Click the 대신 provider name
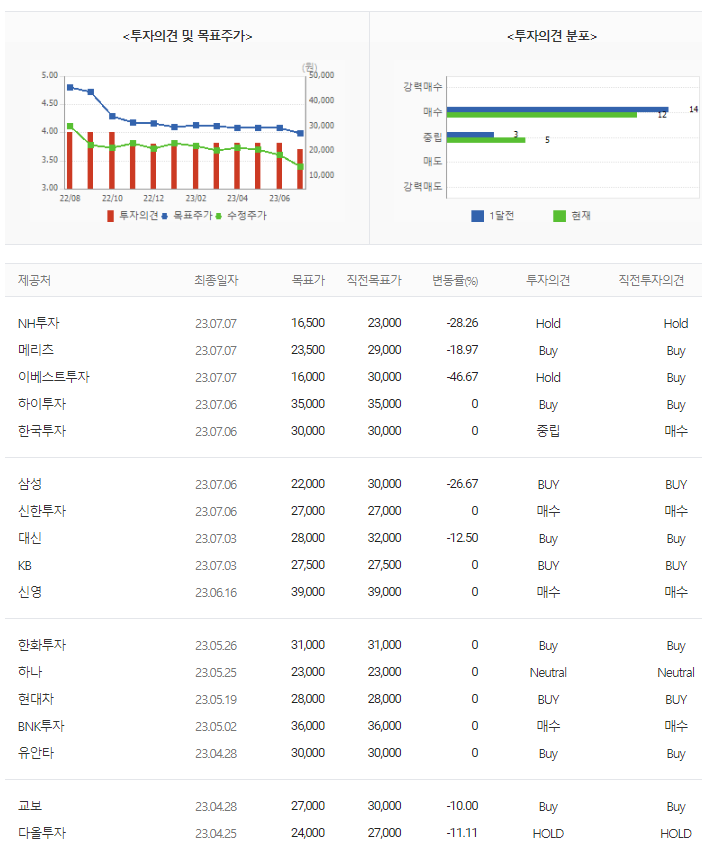The image size is (702, 852). [30, 538]
